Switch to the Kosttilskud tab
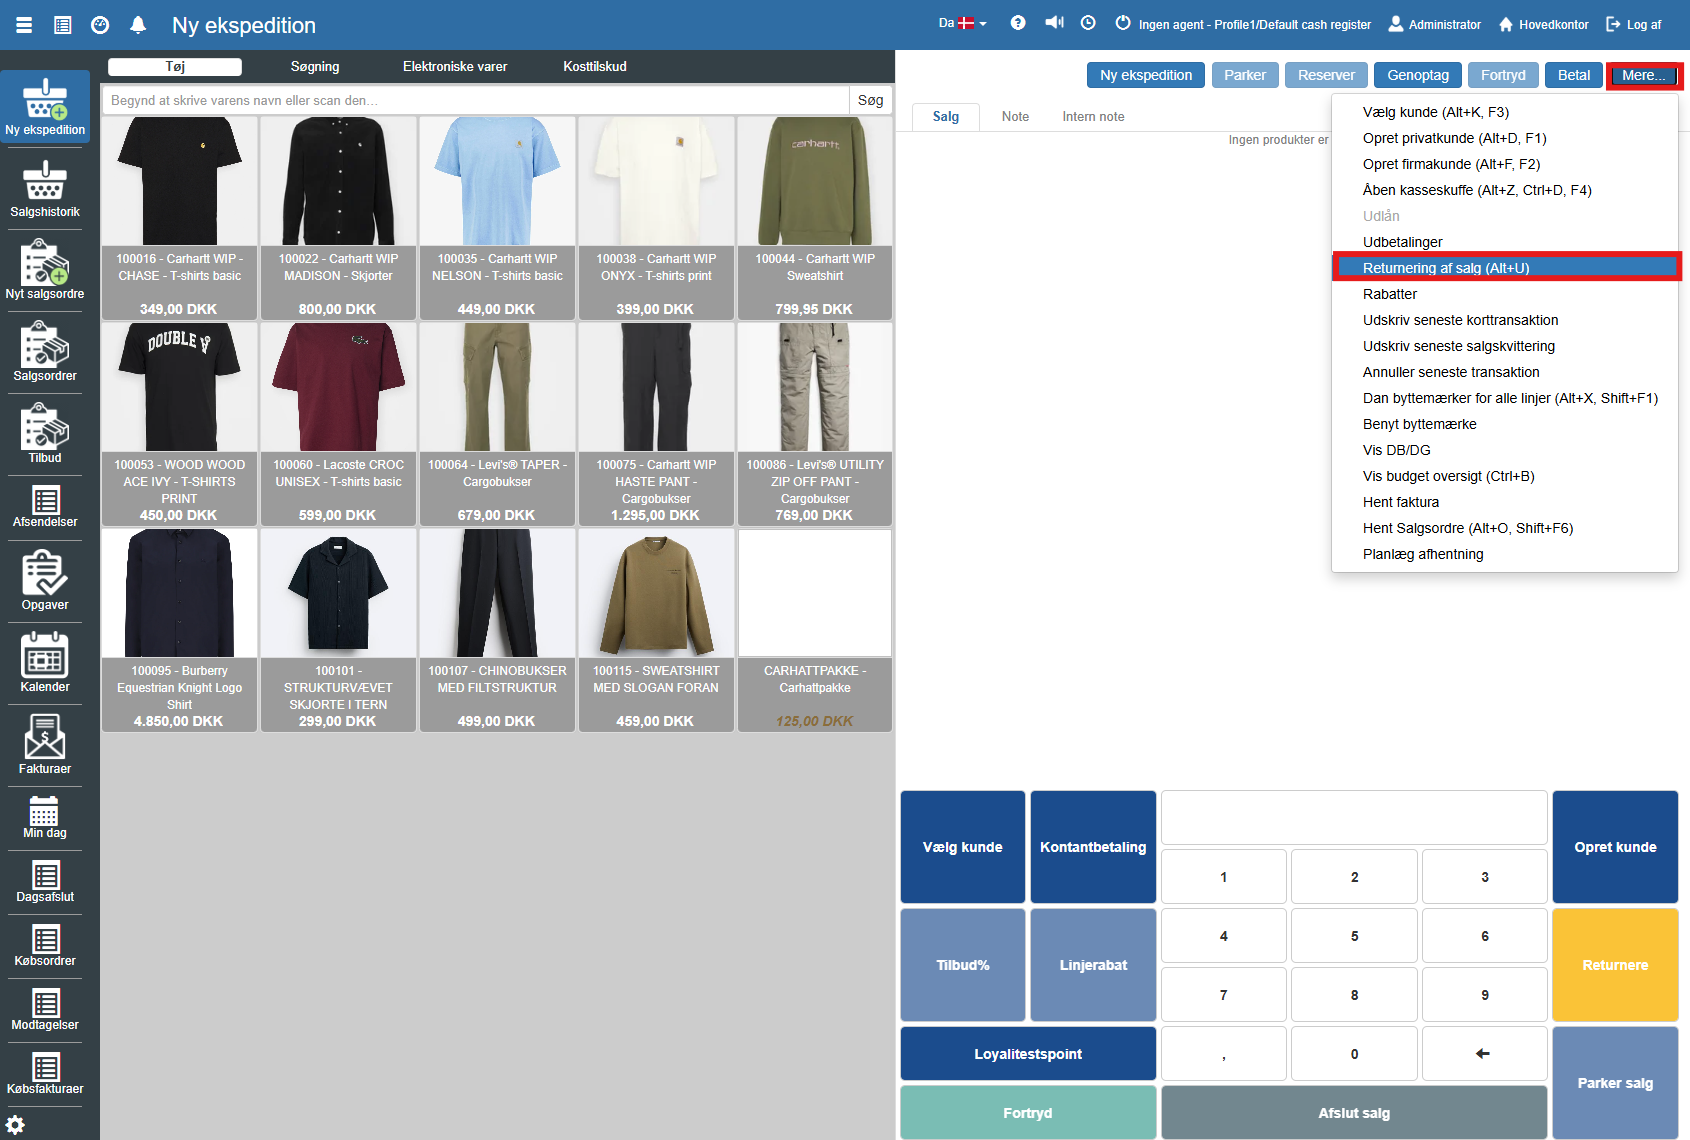The image size is (1690, 1140). 595,67
